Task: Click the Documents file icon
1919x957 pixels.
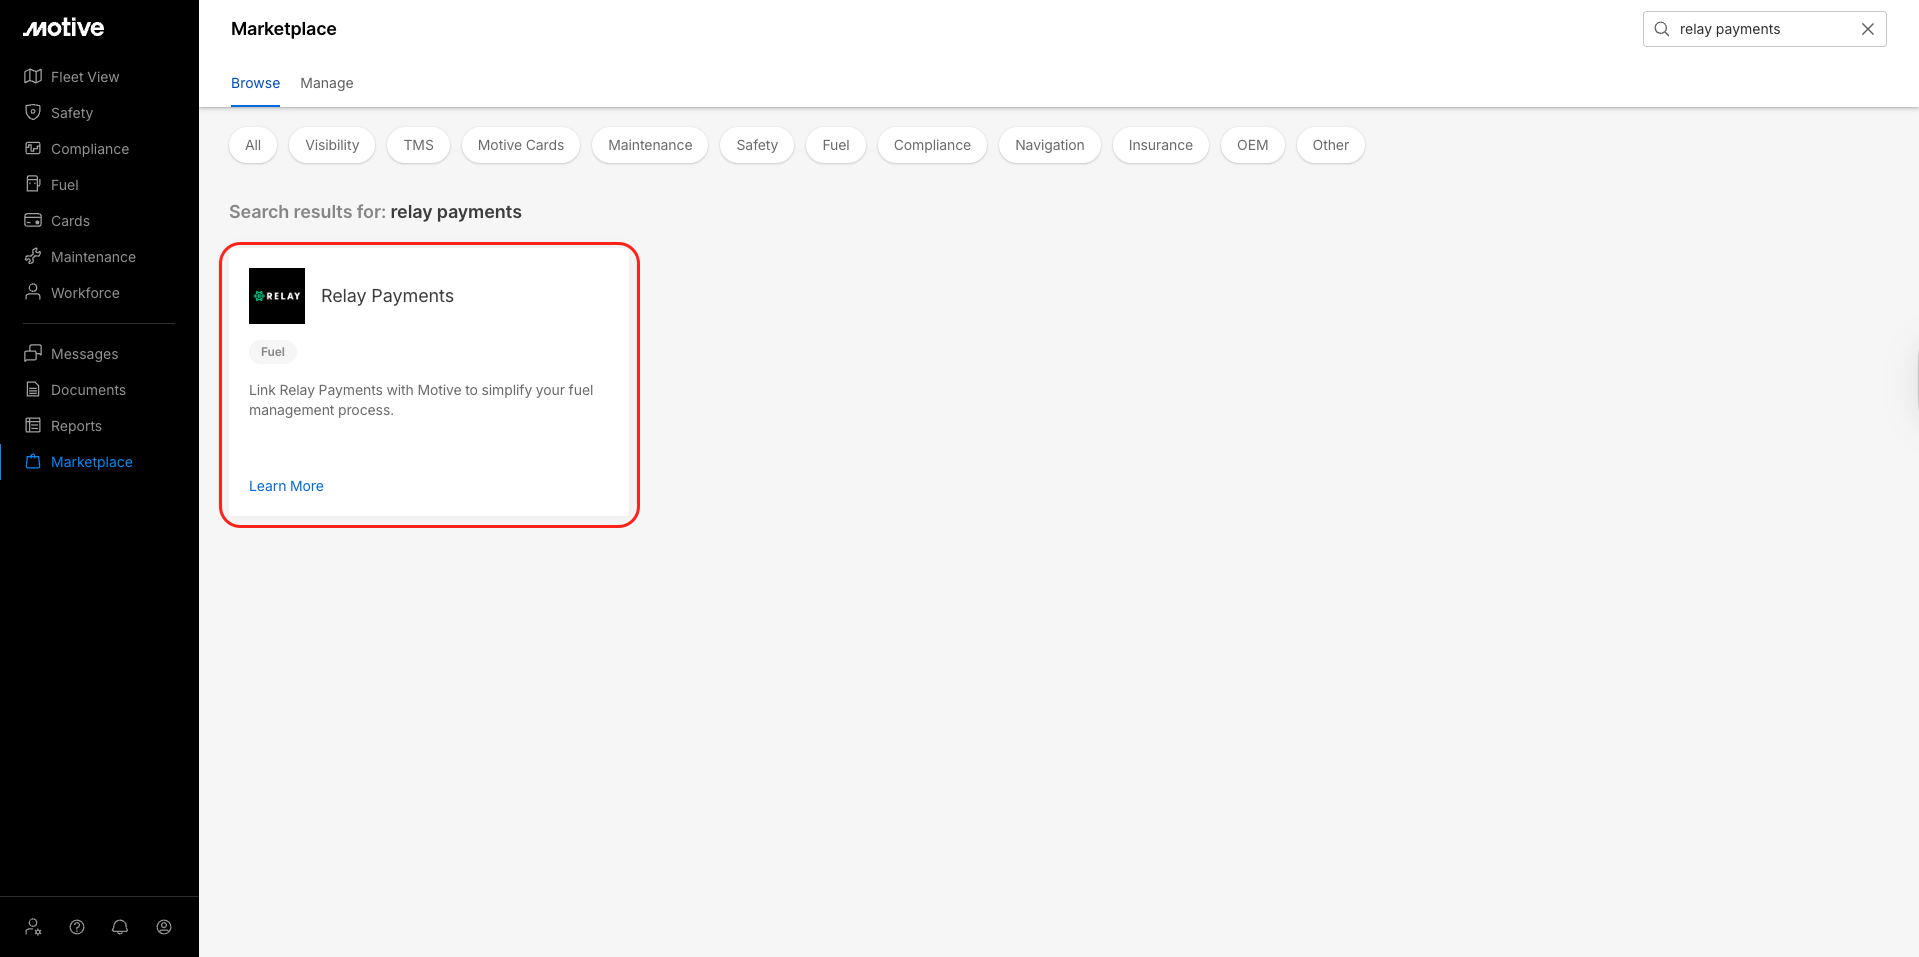Action: pyautogui.click(x=33, y=390)
